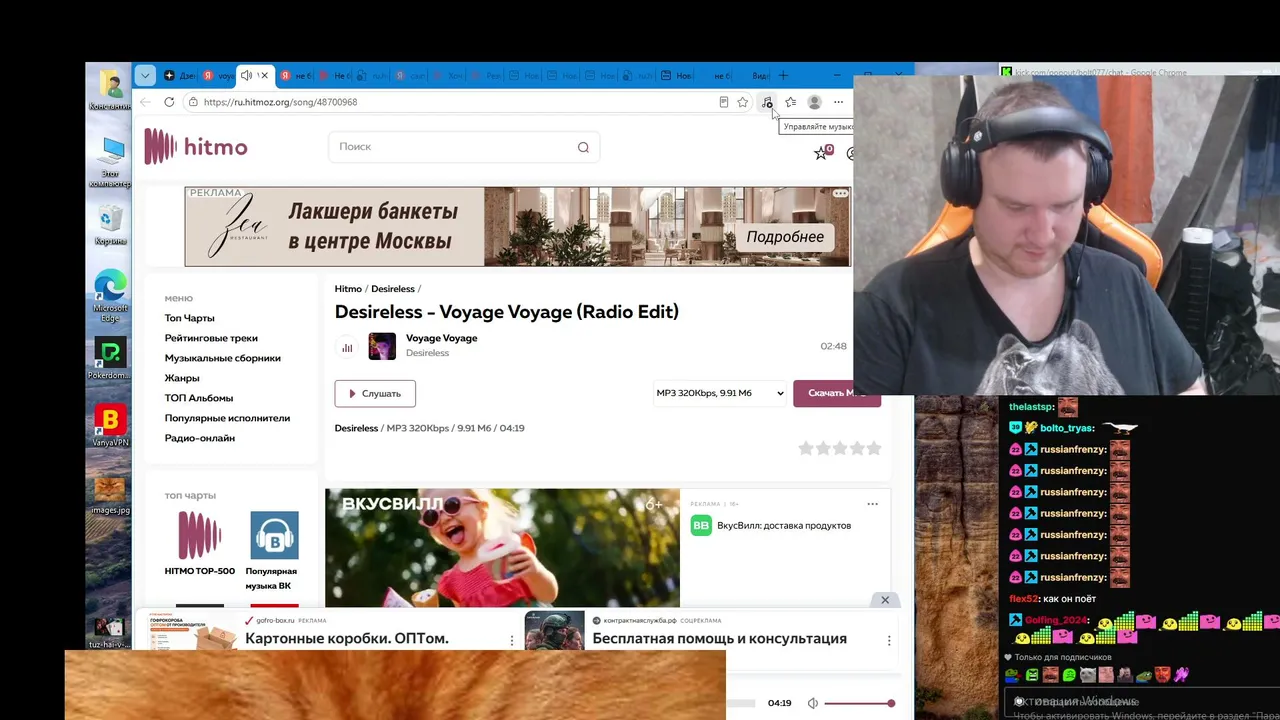1280x720 pixels.
Task: Select the This PC desktop icon
Action: [x=110, y=162]
